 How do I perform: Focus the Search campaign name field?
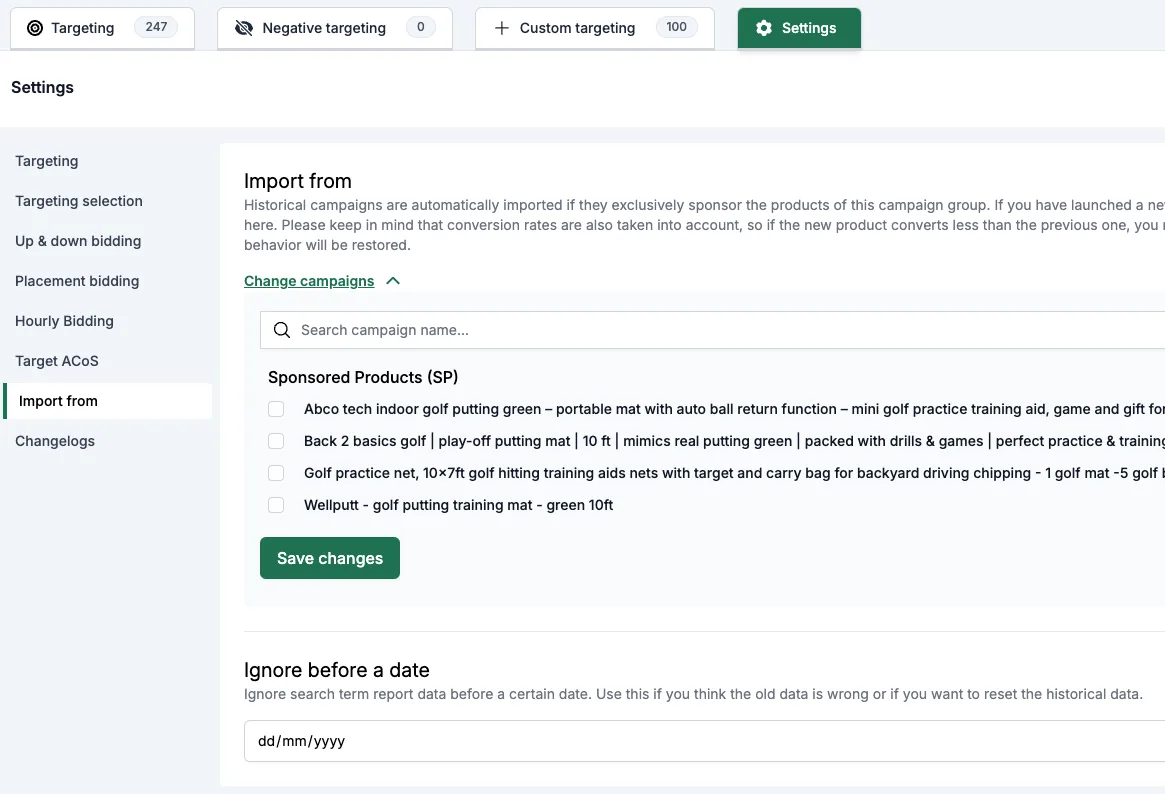713,330
